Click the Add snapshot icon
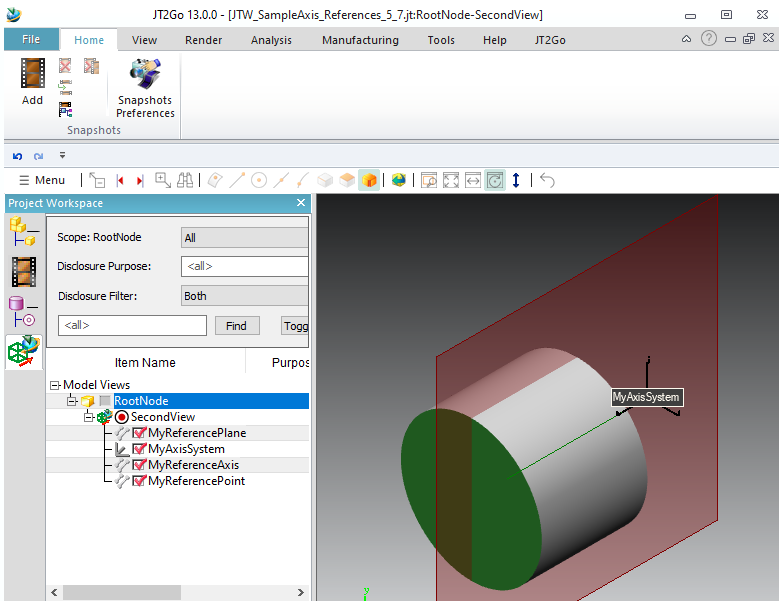 pyautogui.click(x=32, y=75)
